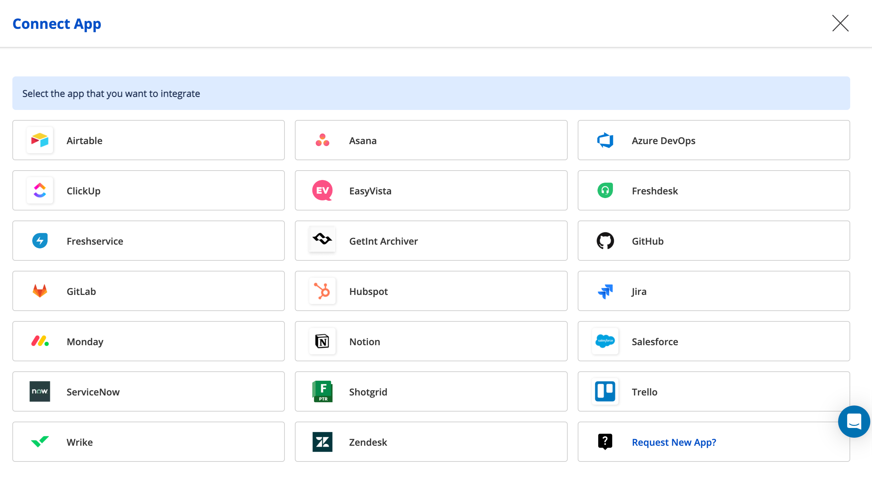
Task: Pick GetInt Archiver from the list
Action: click(430, 241)
